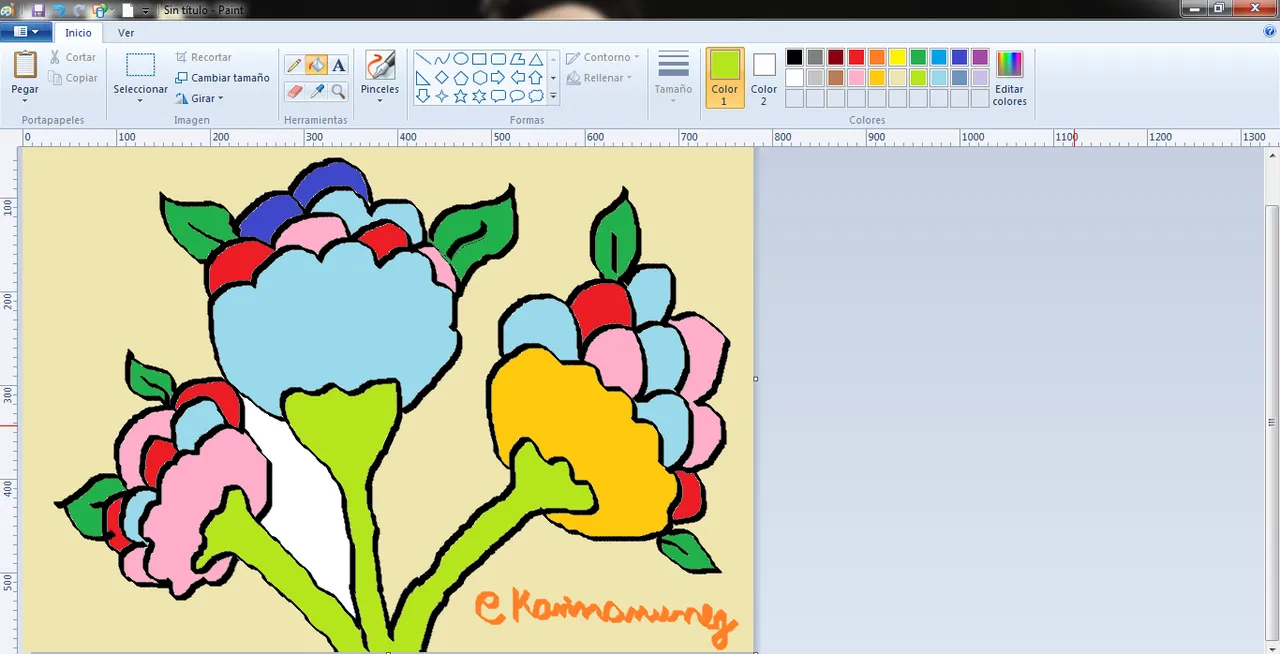Choose the Rounded rectangular callout shape

[498, 96]
